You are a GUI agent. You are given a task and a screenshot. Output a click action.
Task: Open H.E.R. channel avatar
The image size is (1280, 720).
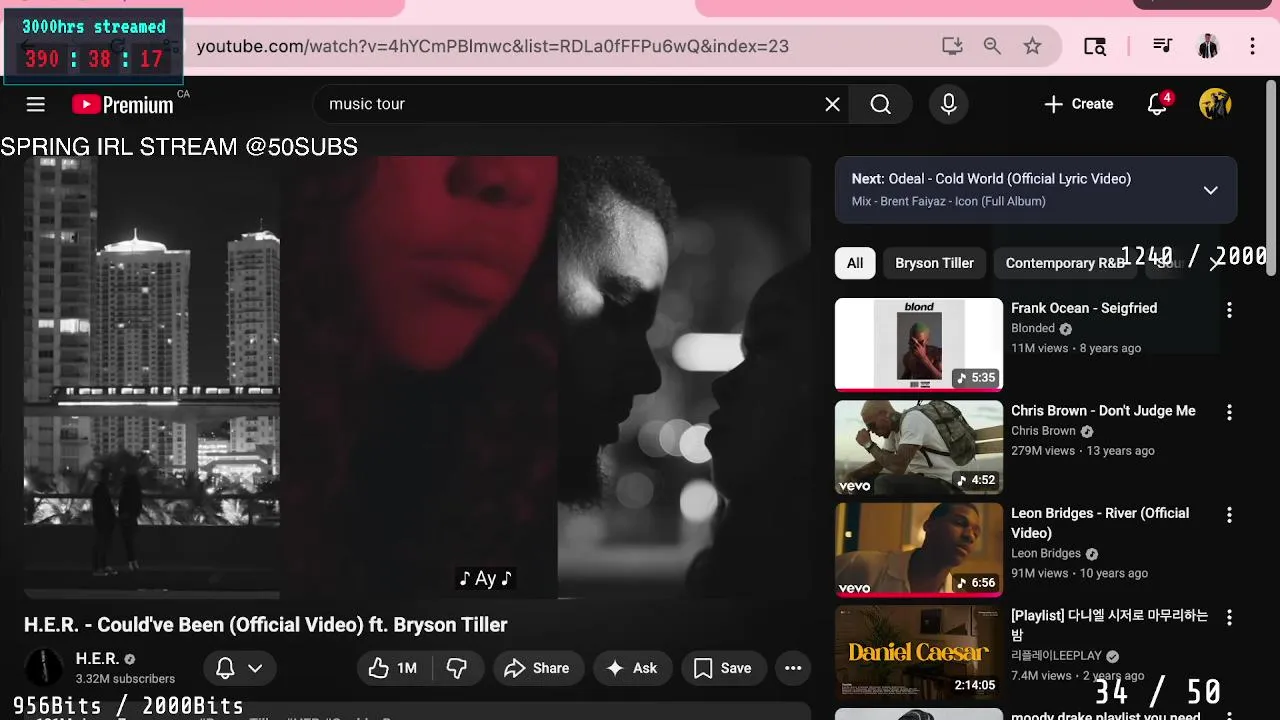click(x=43, y=668)
